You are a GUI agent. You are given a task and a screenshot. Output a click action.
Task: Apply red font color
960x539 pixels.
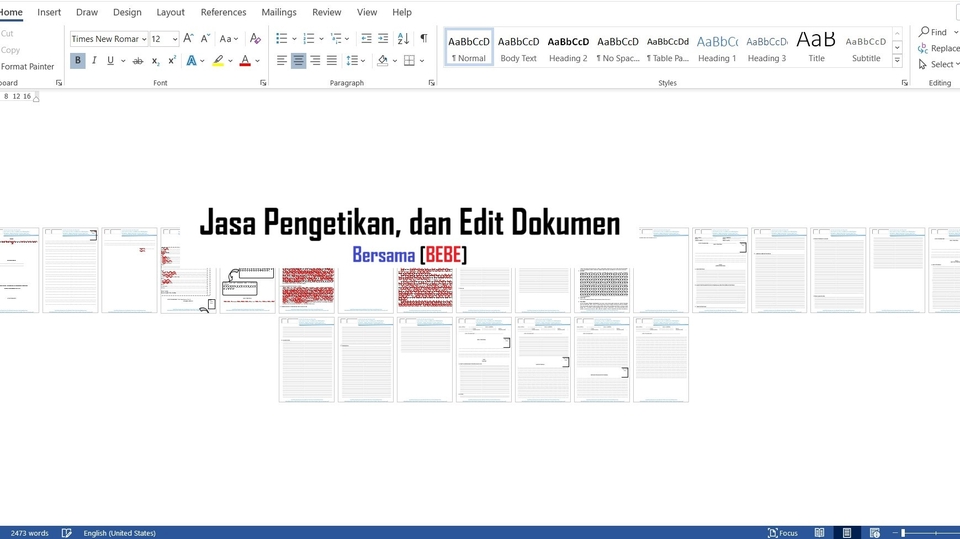pos(245,61)
